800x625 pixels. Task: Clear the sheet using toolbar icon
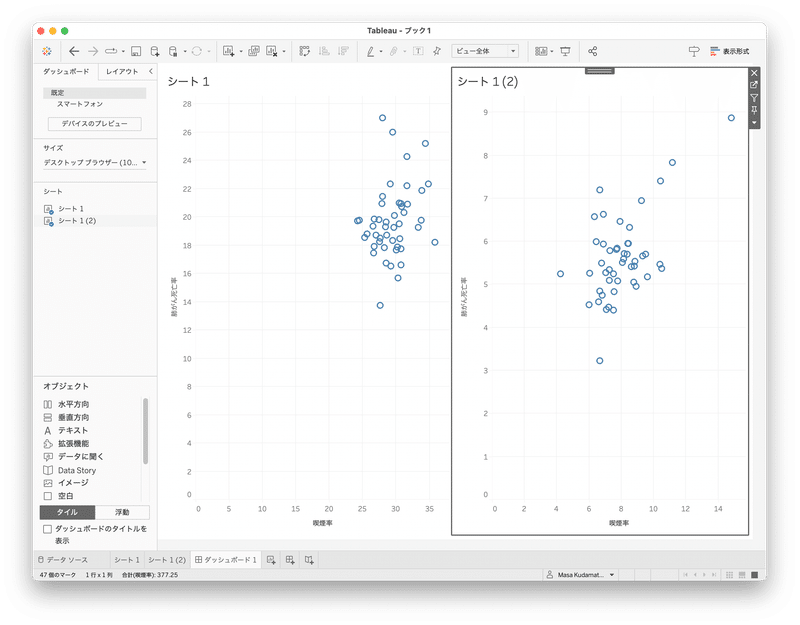(272, 51)
